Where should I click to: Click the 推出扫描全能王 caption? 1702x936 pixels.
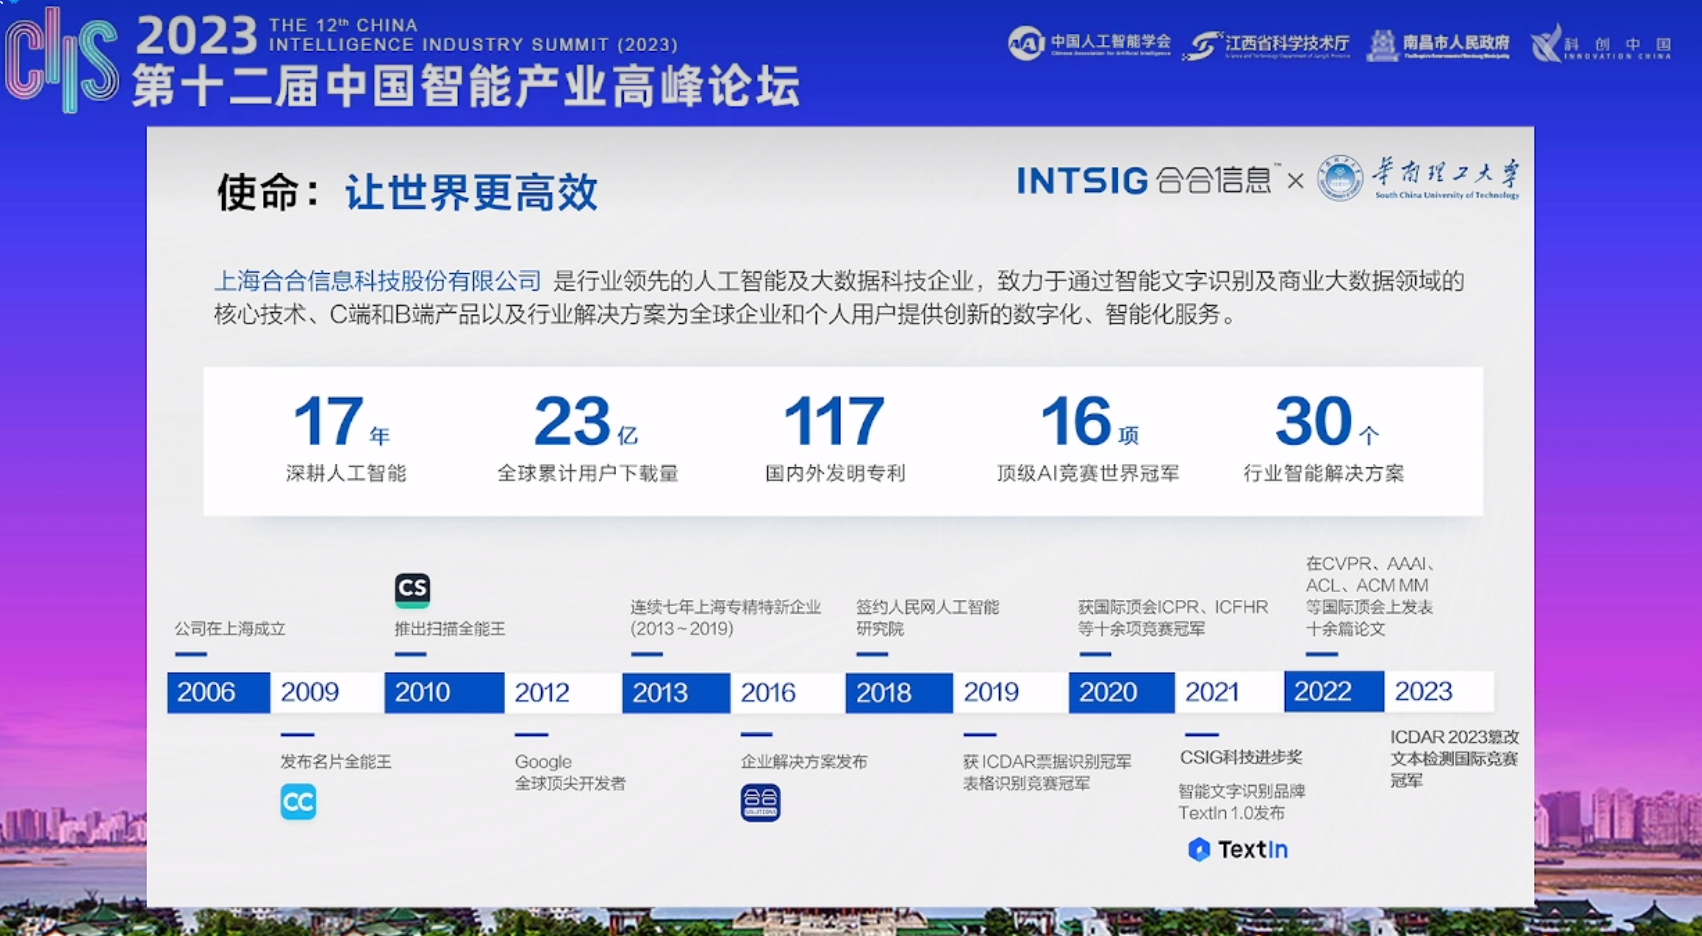(450, 629)
